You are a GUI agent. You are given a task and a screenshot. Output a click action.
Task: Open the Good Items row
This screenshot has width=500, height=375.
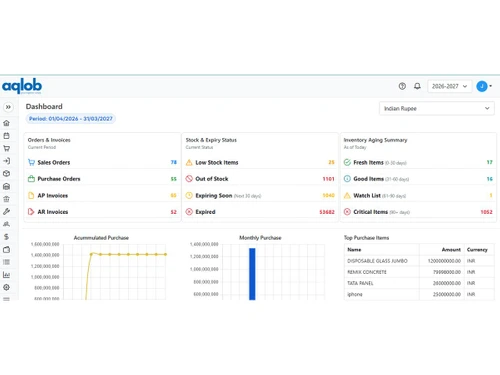coord(418,179)
